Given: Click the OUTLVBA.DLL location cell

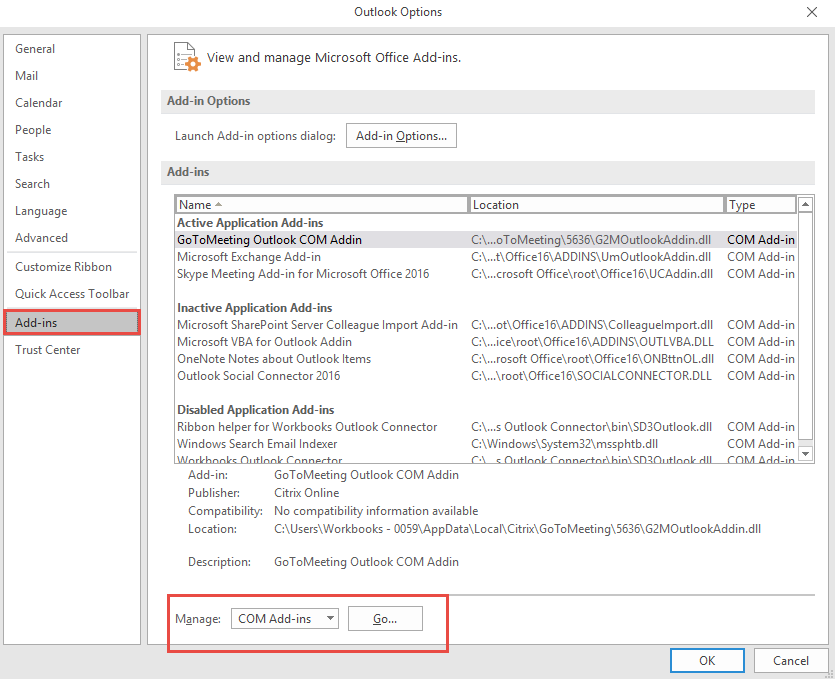Looking at the screenshot, I should coord(592,342).
